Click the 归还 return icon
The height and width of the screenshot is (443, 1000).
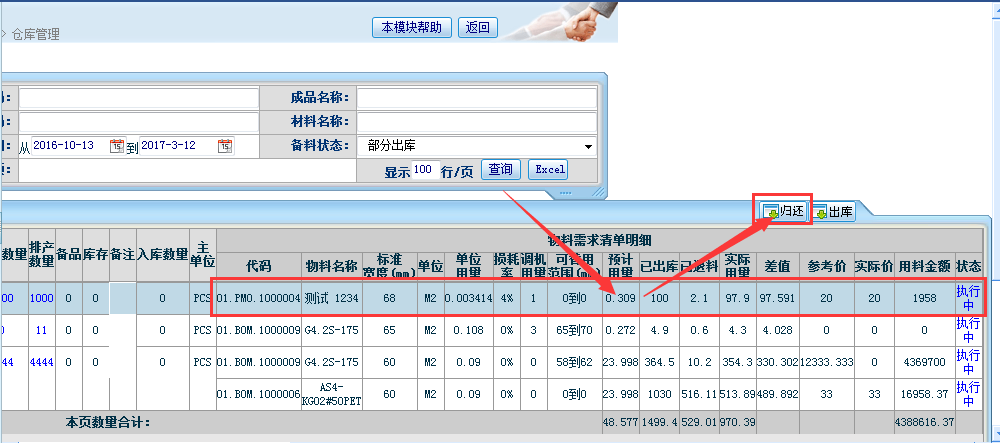tap(772, 211)
